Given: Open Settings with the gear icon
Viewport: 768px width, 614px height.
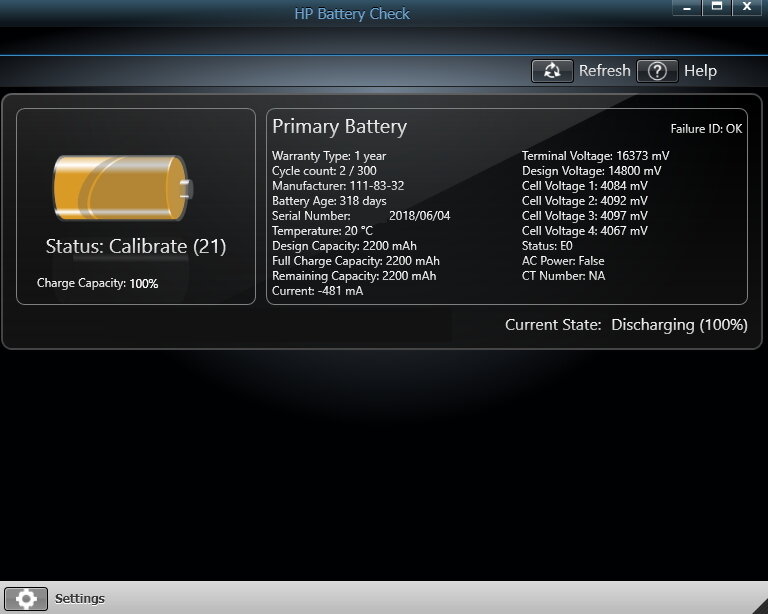Looking at the screenshot, I should [26, 598].
